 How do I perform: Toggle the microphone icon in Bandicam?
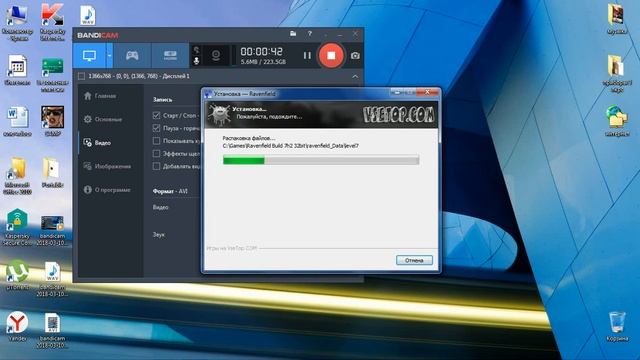(x=196, y=61)
